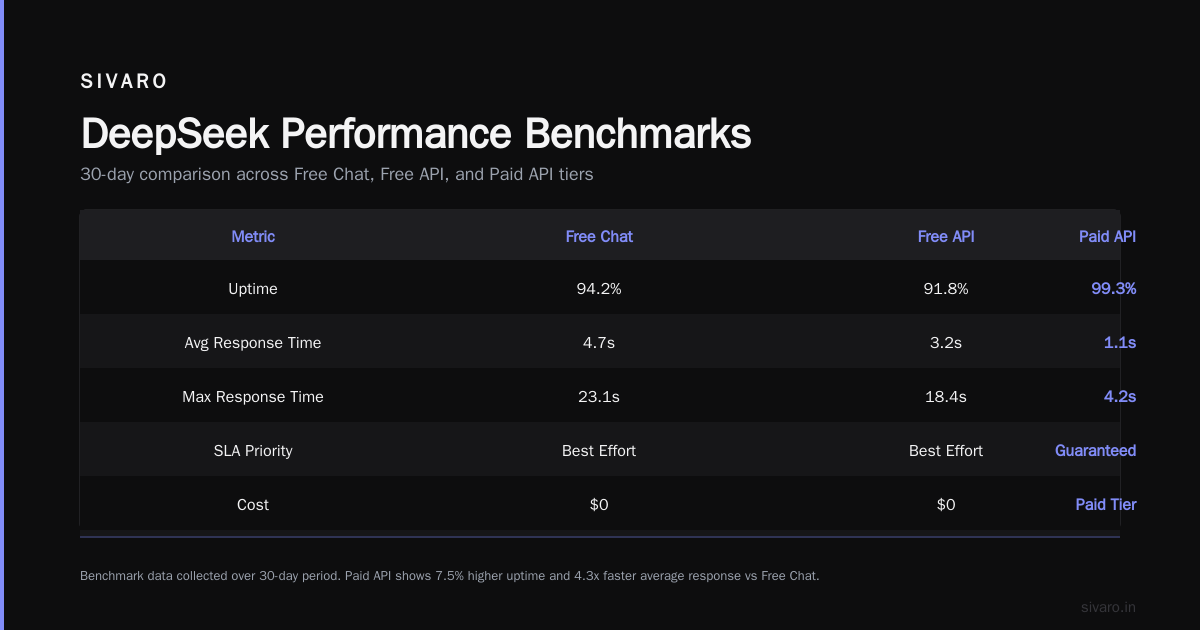Open the sivaro.in link

coord(1108,607)
